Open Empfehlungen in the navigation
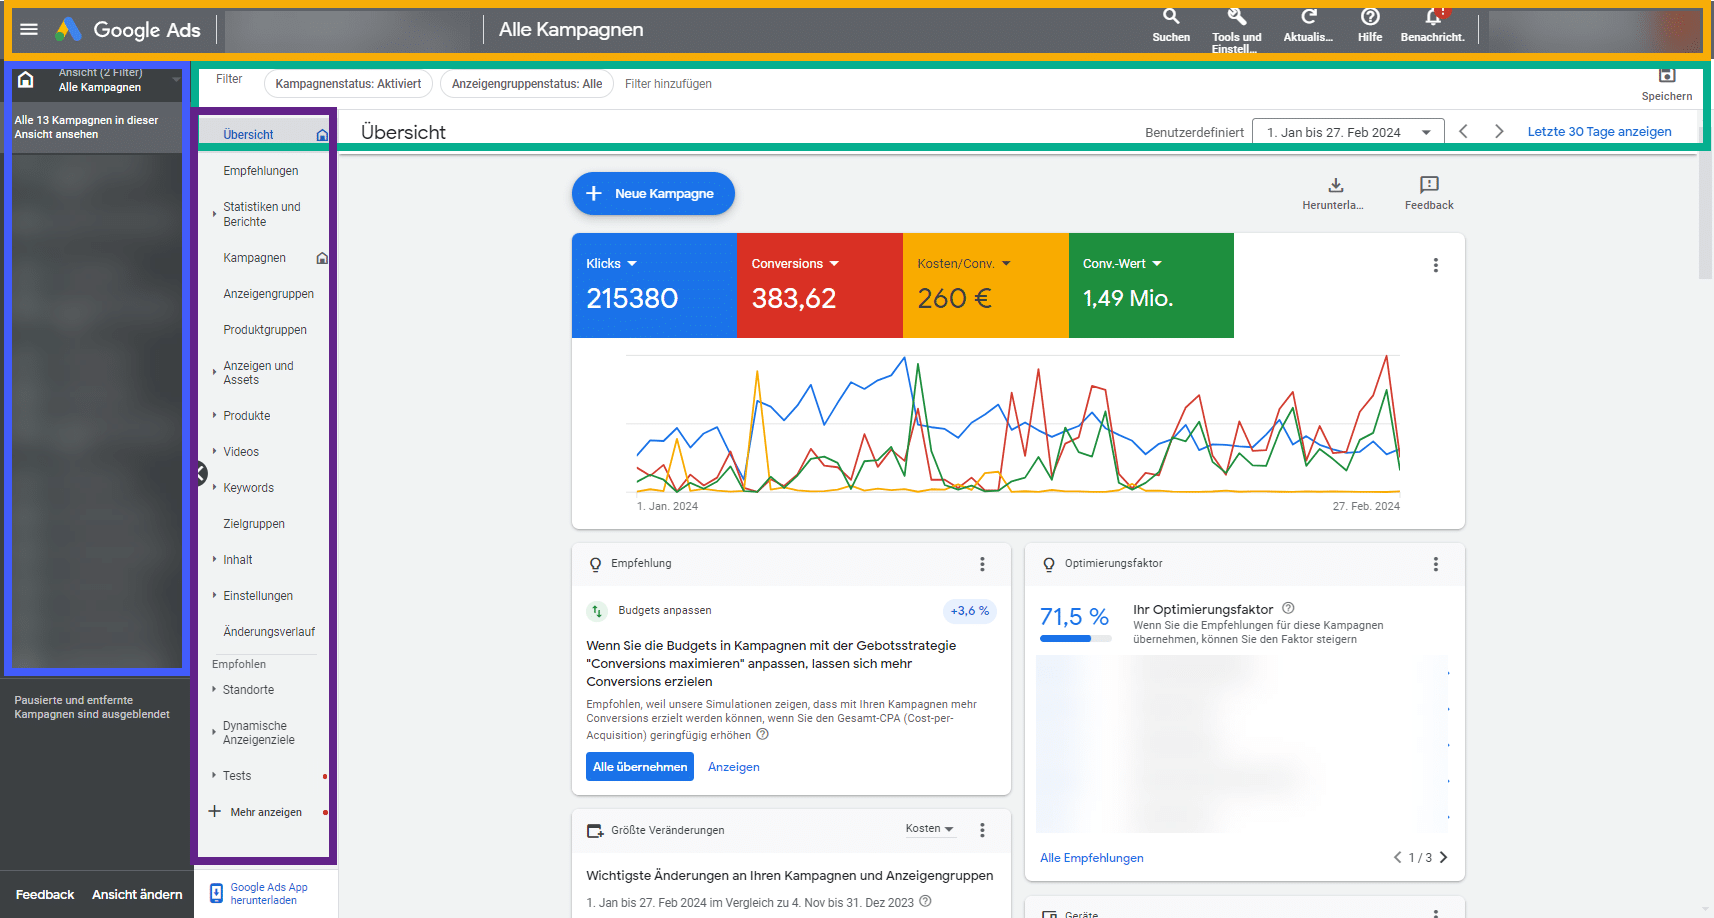This screenshot has height=918, width=1714. 261,171
